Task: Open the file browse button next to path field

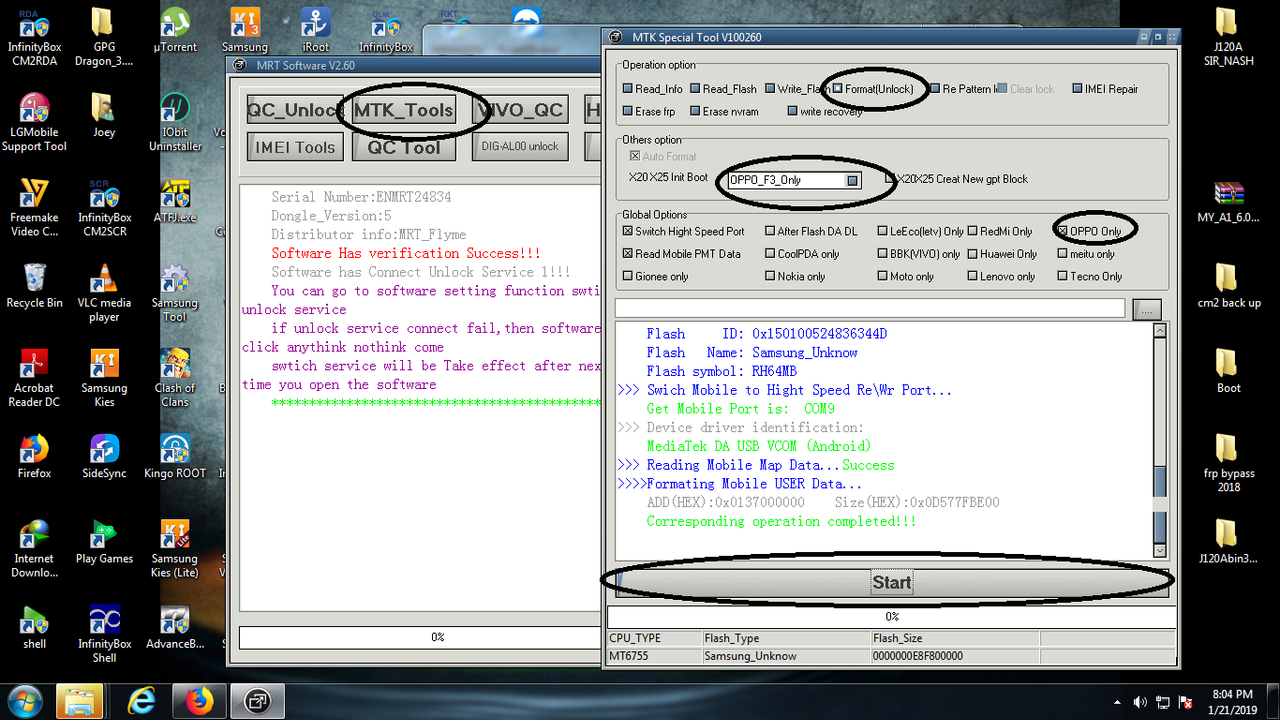Action: pyautogui.click(x=1146, y=308)
